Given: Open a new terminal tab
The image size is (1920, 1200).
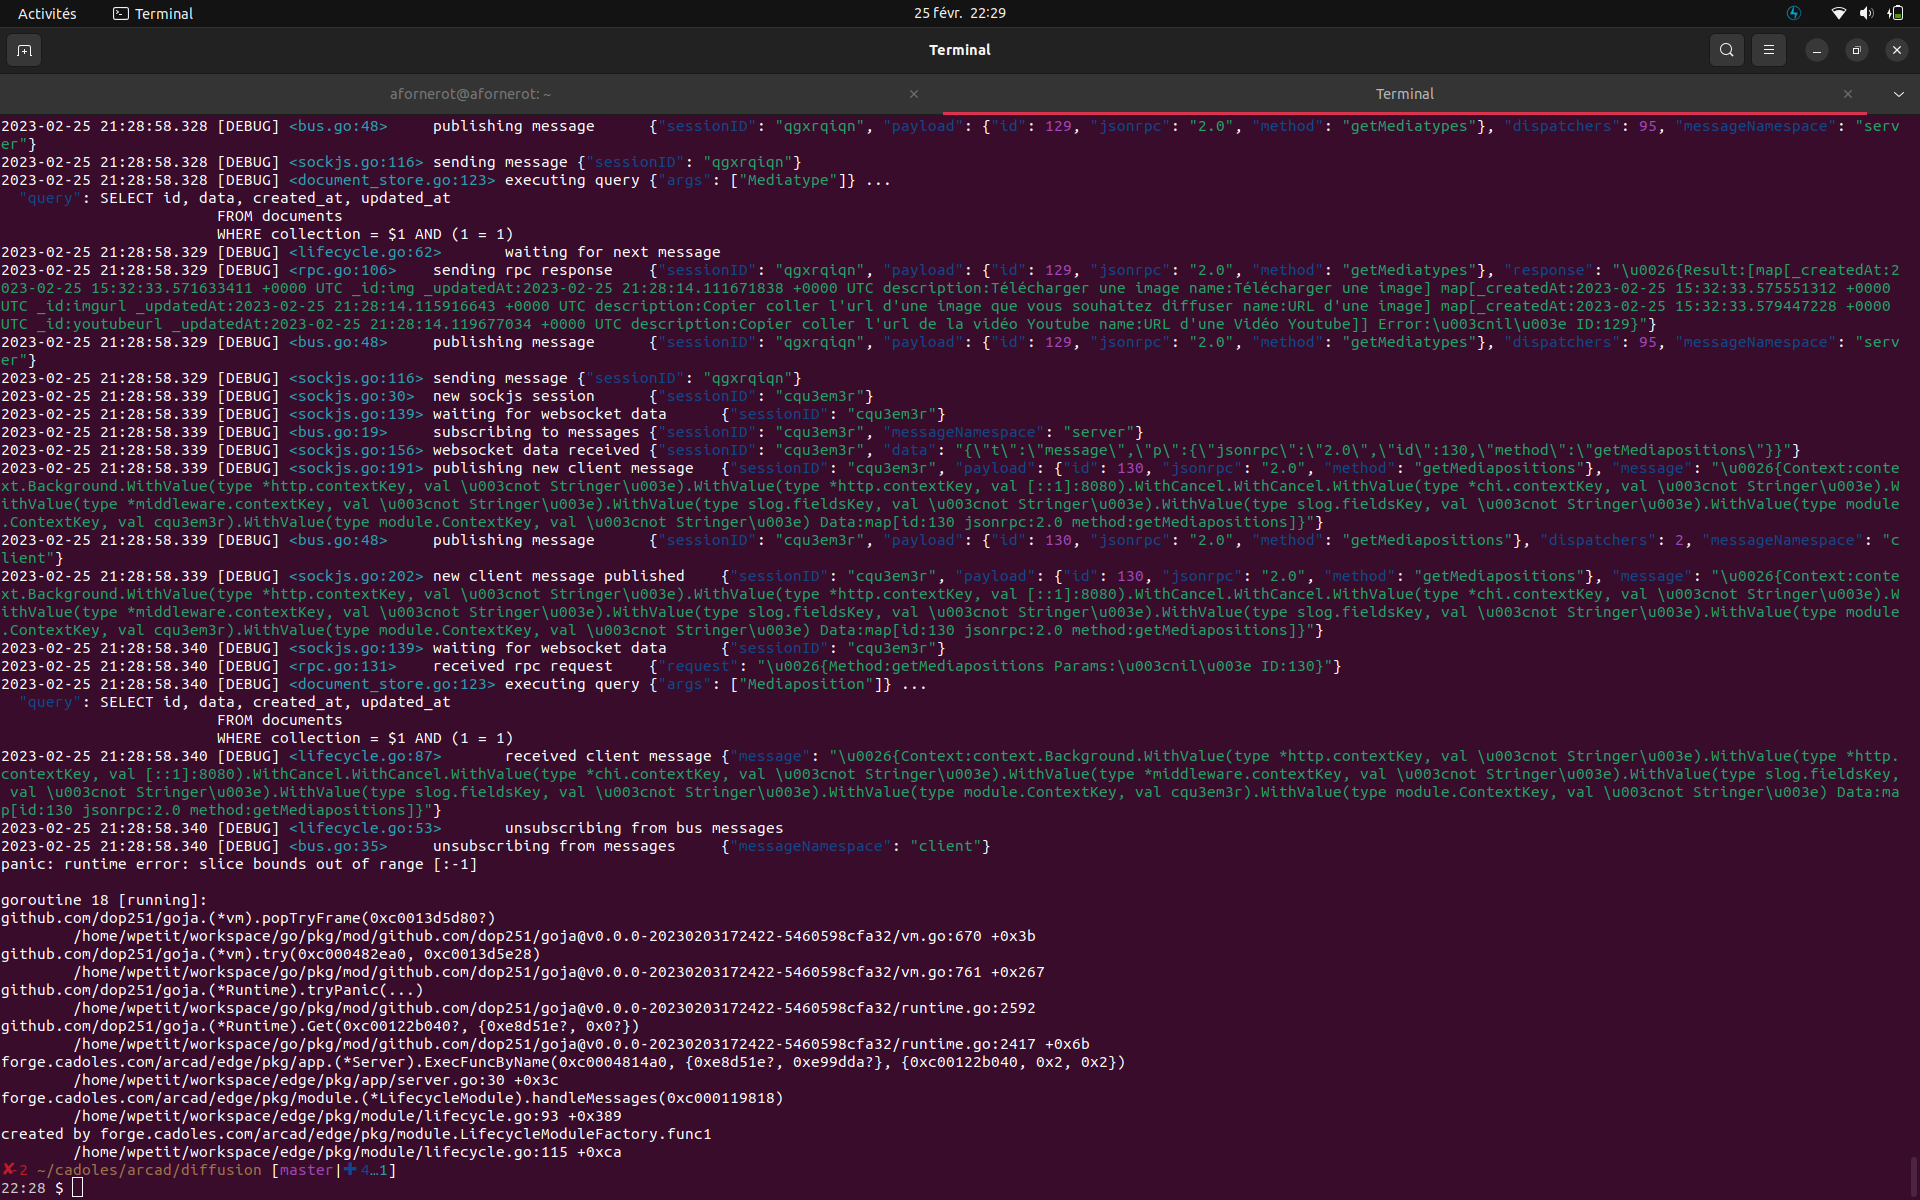Looking at the screenshot, I should (24, 50).
